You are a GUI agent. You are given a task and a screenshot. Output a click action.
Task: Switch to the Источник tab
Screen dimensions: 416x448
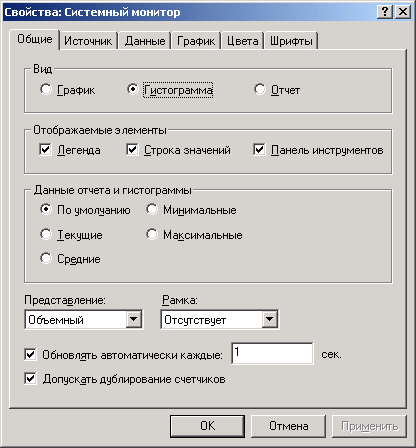(88, 41)
